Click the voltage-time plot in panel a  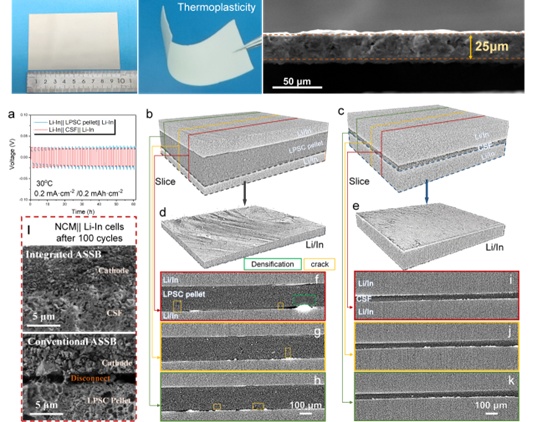pos(83,157)
